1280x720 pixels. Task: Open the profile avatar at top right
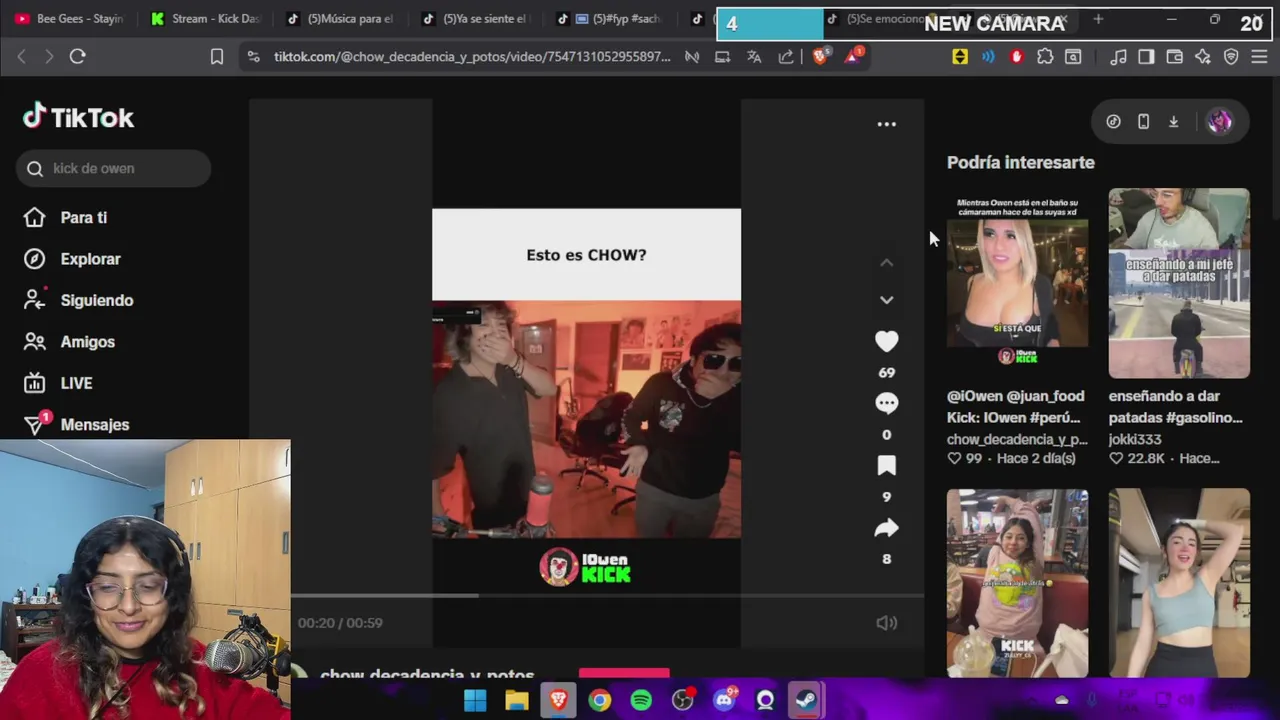[x=1219, y=122]
